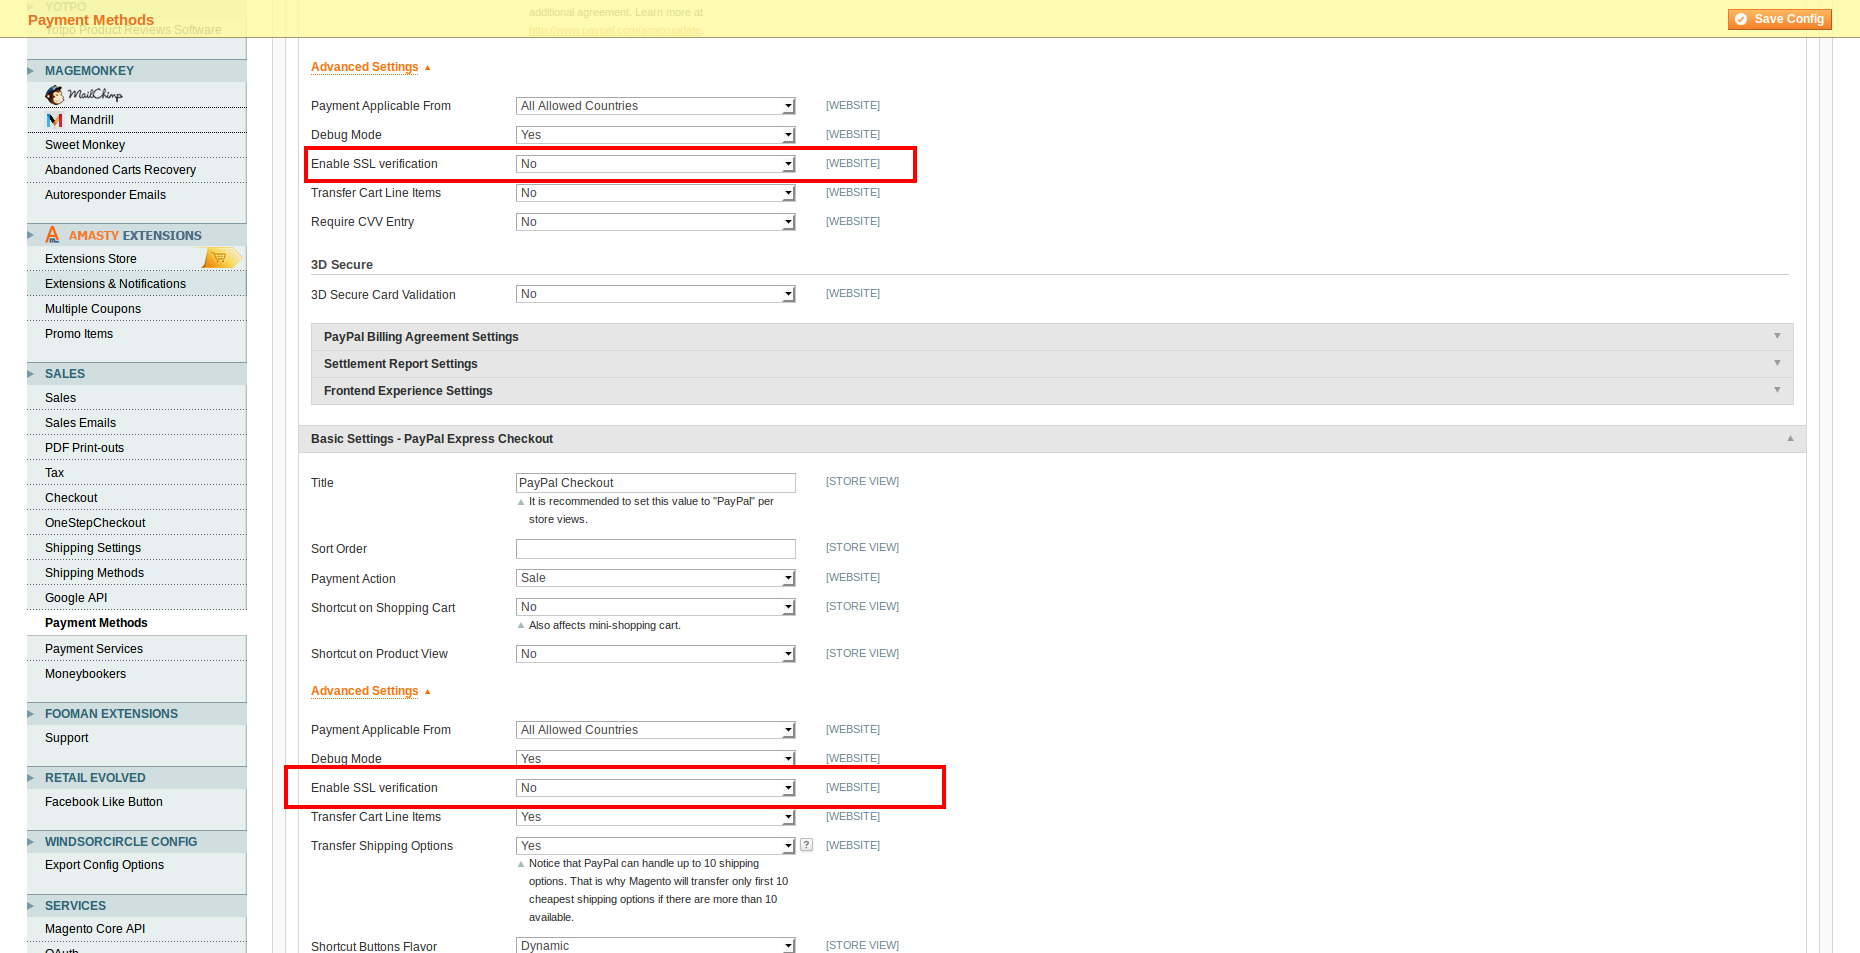
Task: Open Shortcut Buttons Flavor dropdown
Action: tap(656, 945)
